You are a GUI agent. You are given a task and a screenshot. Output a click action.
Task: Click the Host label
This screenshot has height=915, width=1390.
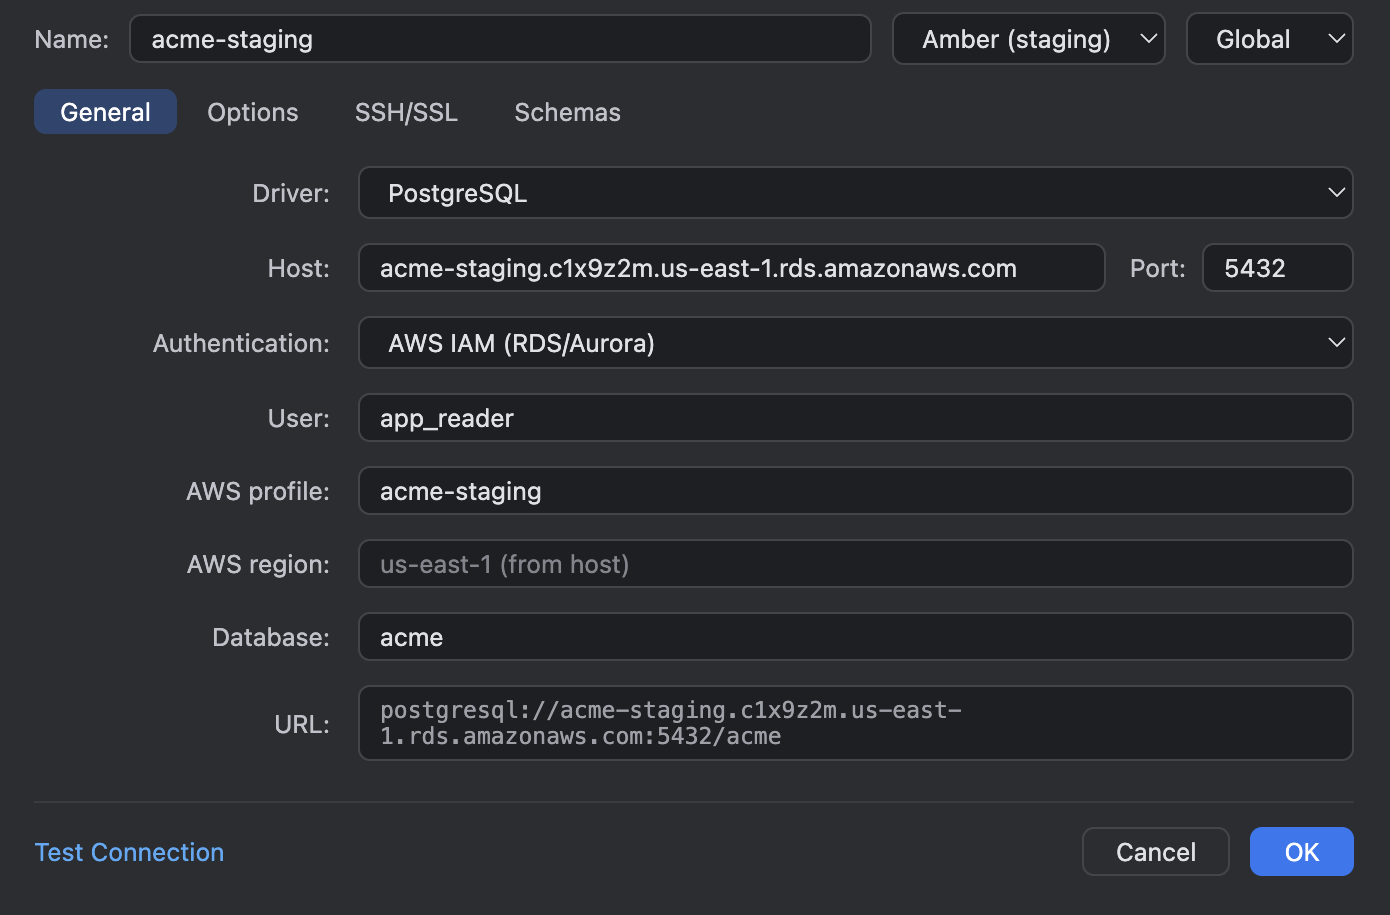pos(298,268)
